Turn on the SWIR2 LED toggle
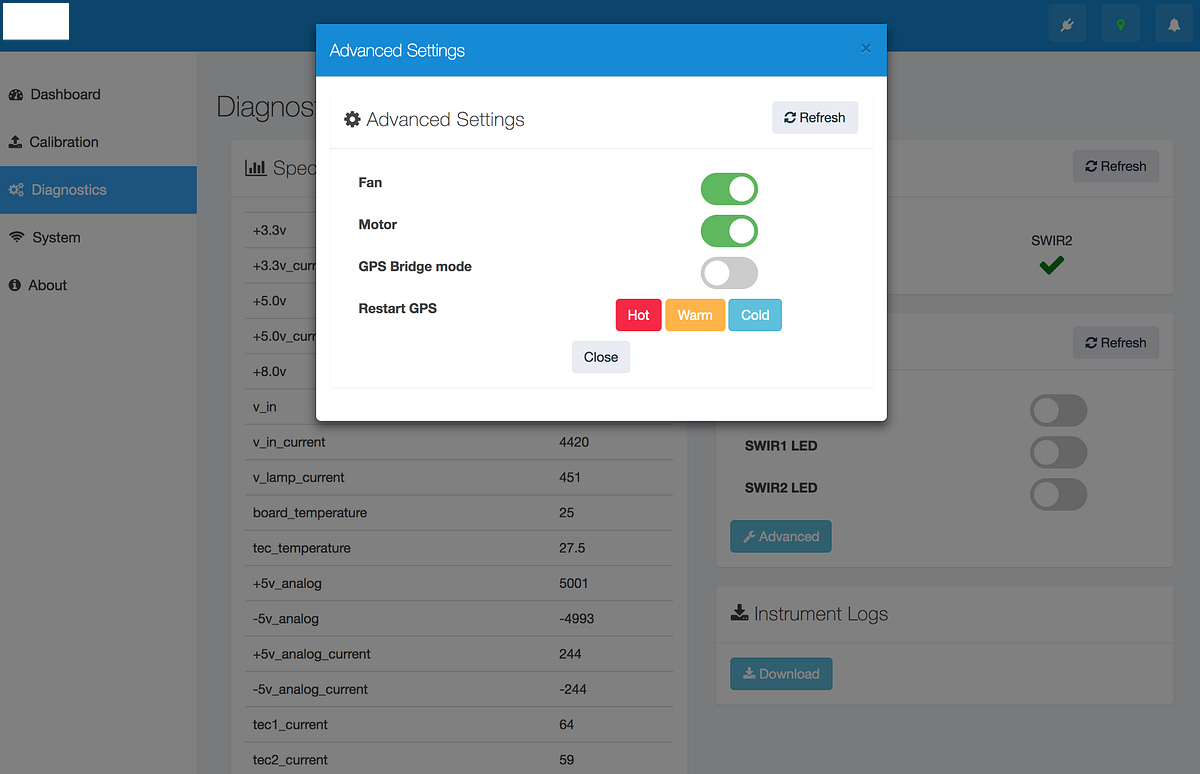Screen dimensions: 1200x774 pyautogui.click(x=1058, y=494)
